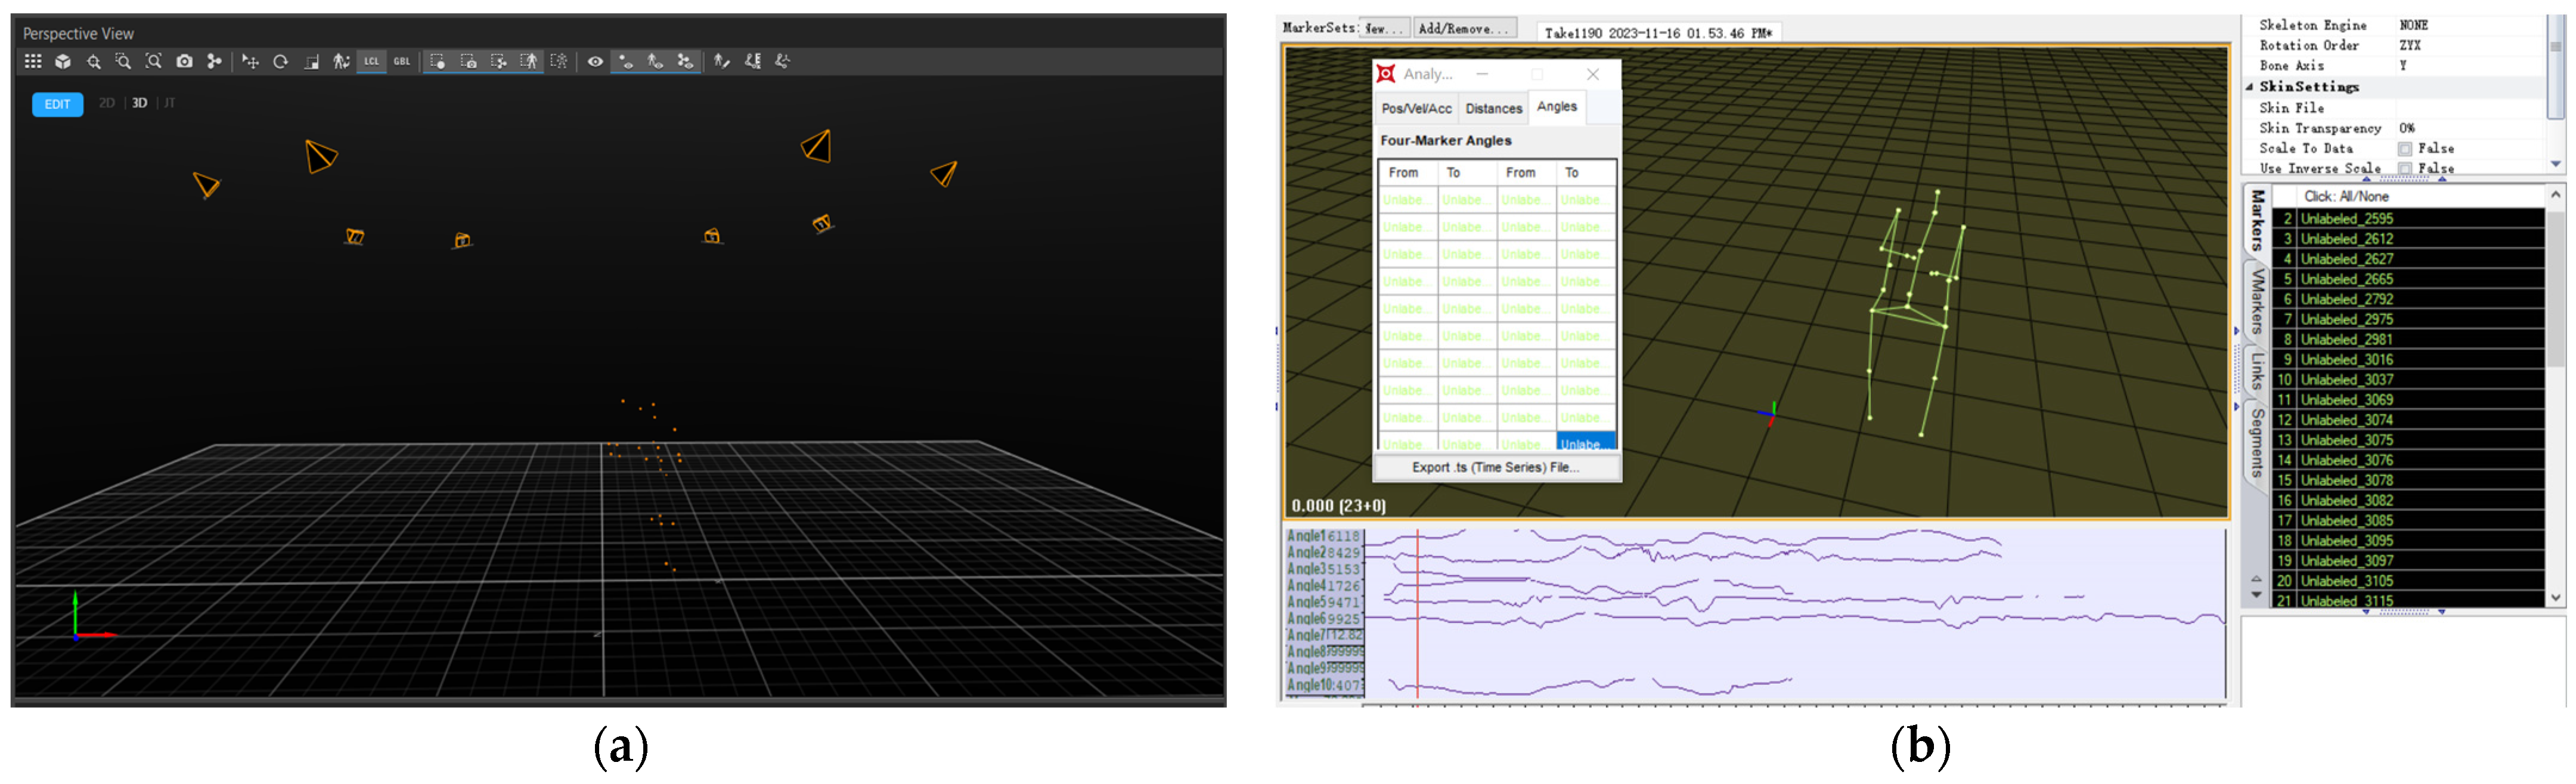Check the Scale To Data checkbox

(x=2404, y=149)
